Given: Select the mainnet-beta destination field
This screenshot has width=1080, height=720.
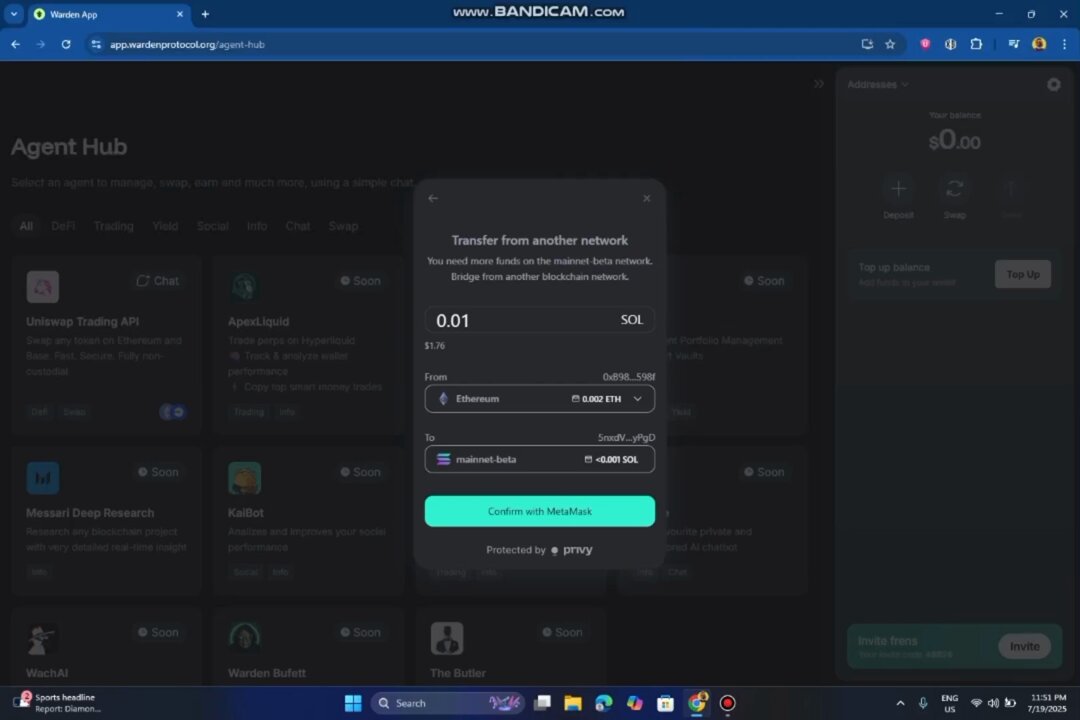Looking at the screenshot, I should click(539, 460).
